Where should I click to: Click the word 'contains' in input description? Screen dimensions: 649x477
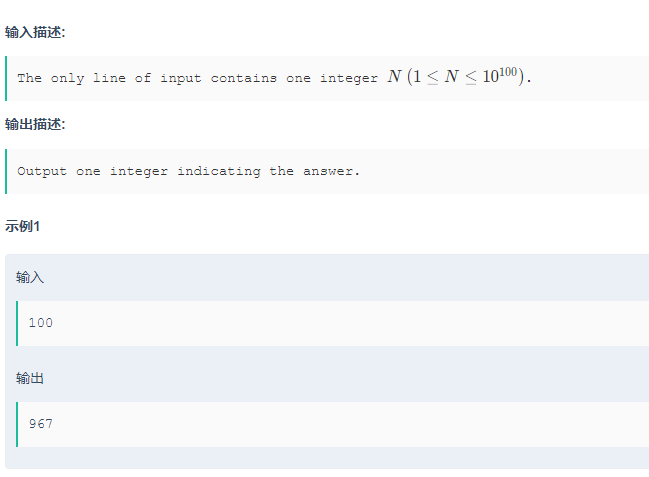244,78
